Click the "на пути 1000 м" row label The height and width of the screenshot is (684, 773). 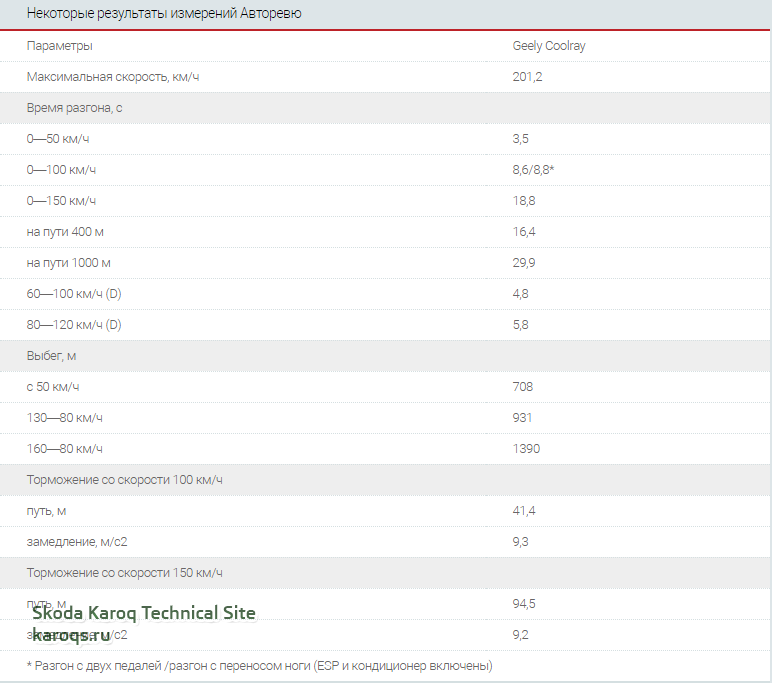pos(69,263)
